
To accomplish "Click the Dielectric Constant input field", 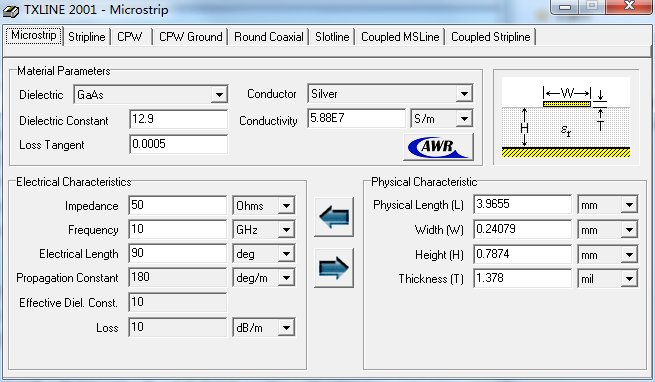I will tap(178, 119).
